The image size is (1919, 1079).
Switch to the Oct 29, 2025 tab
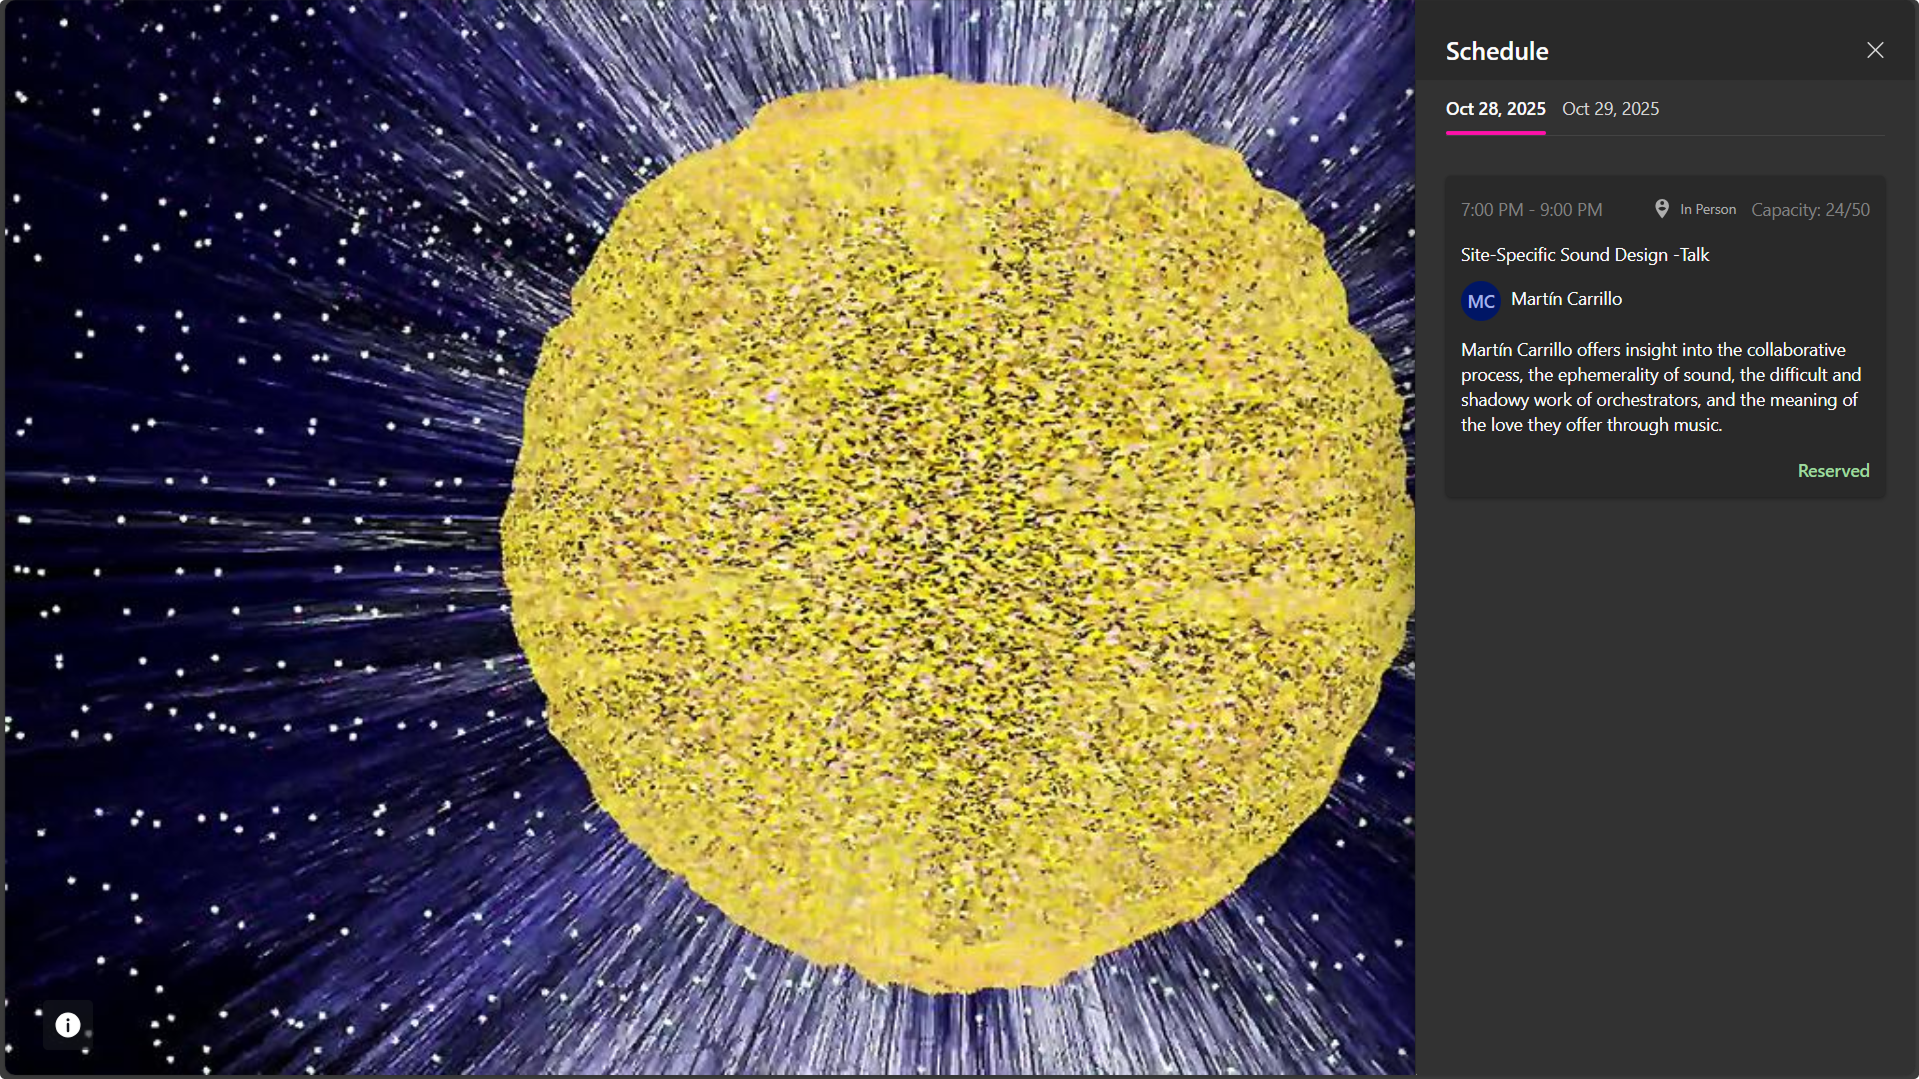pyautogui.click(x=1610, y=109)
